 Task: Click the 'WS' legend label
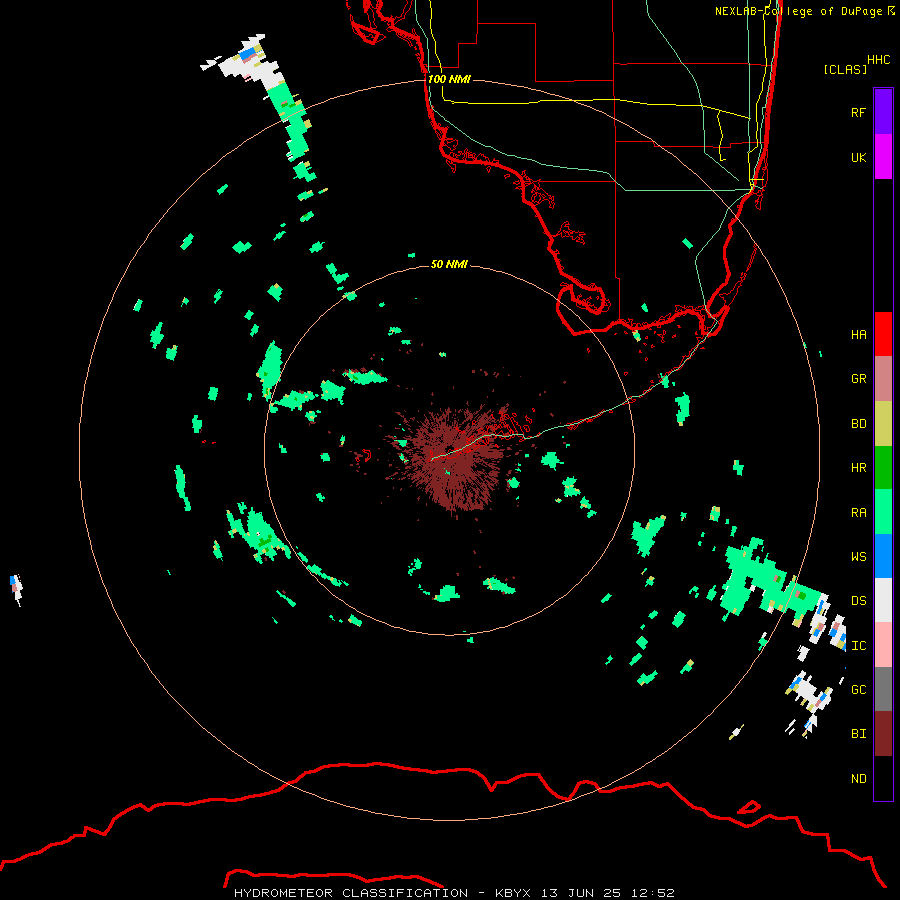click(858, 556)
